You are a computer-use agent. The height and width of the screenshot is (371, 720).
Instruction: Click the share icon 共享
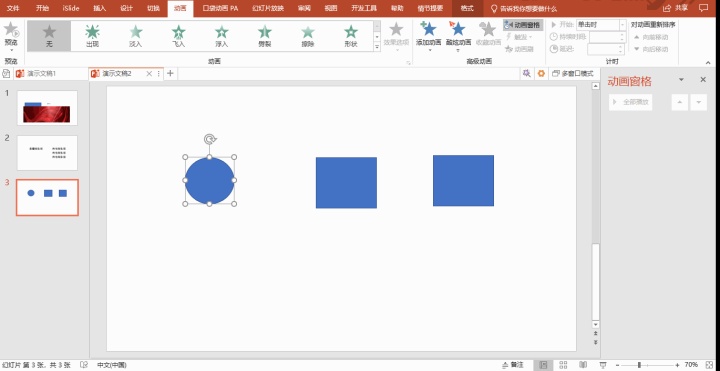[676, 8]
